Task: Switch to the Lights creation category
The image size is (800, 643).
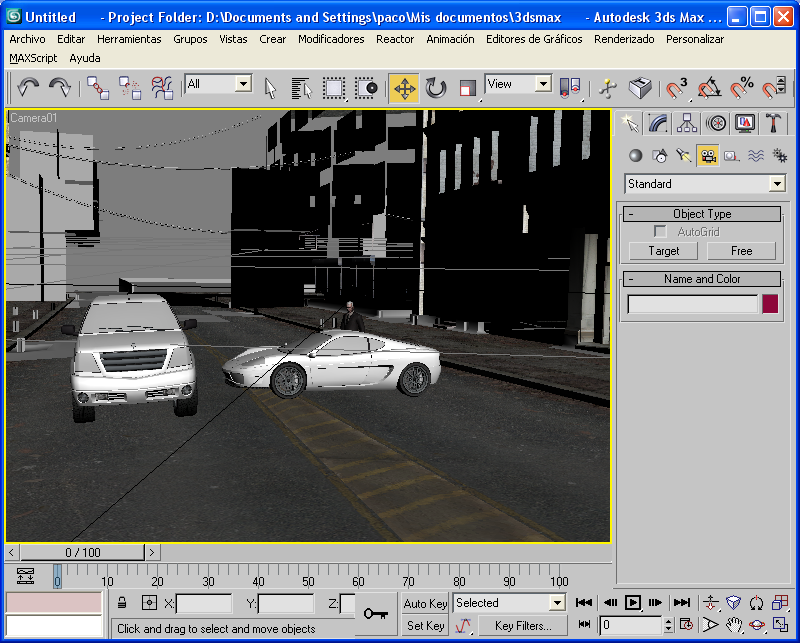Action: pos(682,155)
